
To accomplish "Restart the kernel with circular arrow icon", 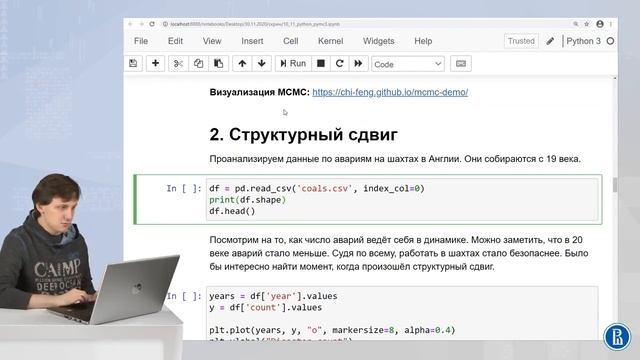I will coord(340,63).
